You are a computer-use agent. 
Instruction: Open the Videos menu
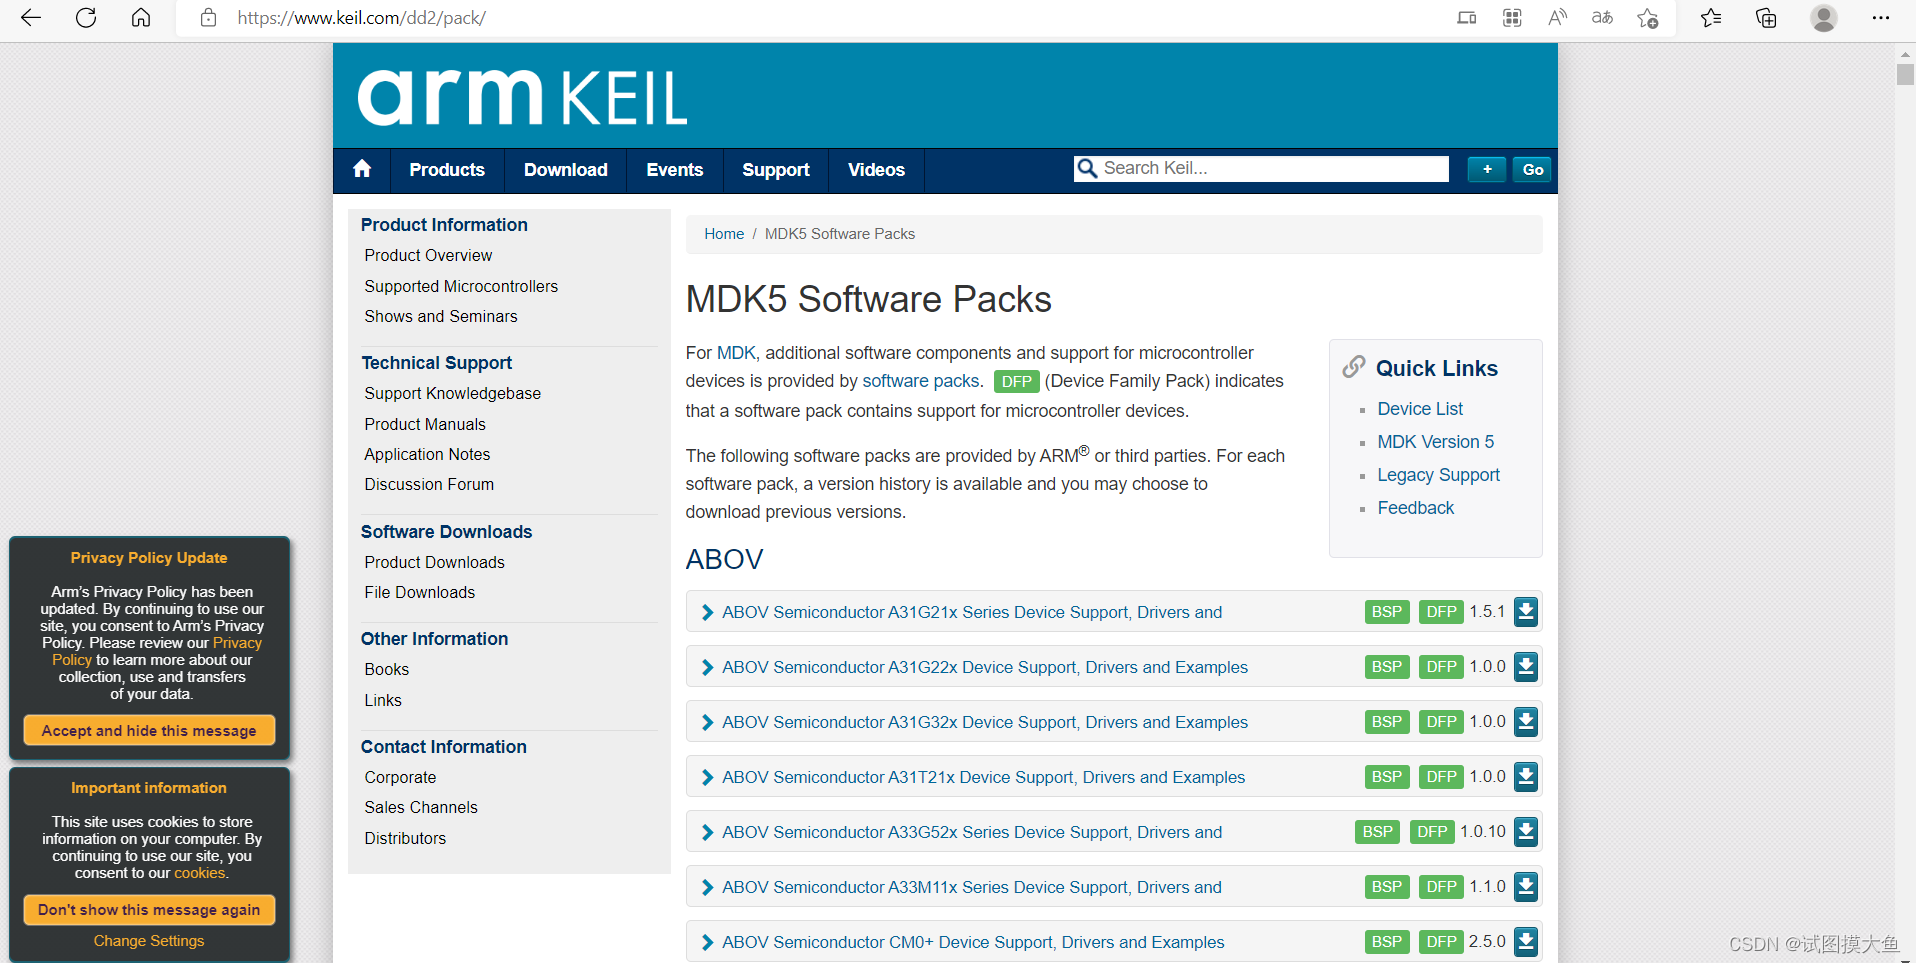click(x=876, y=170)
